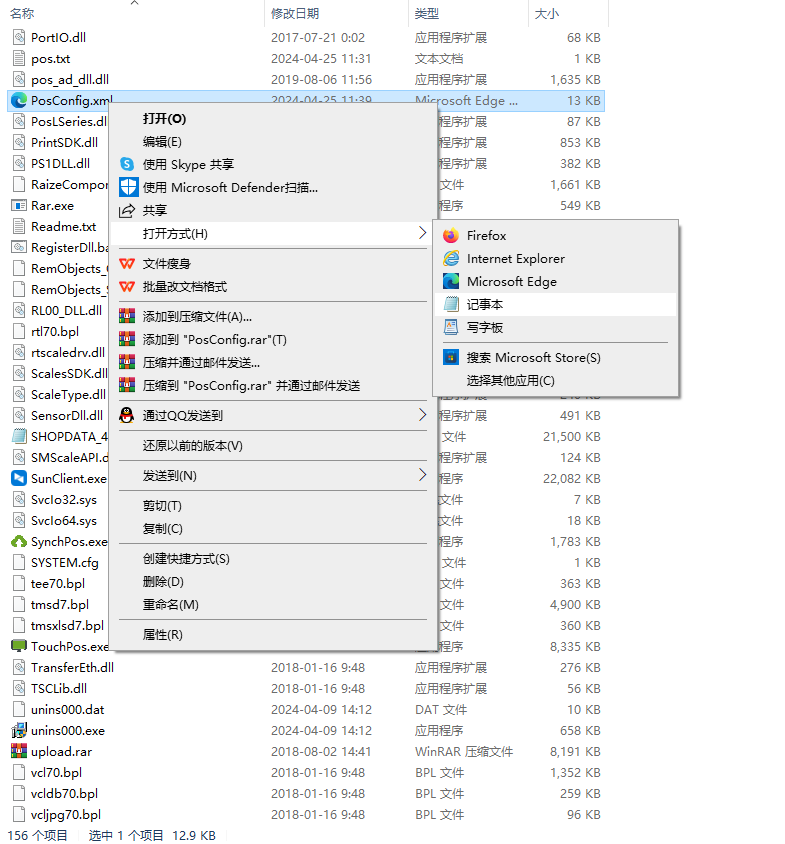Click WPS icon beside 批量改文档格式
785x844 pixels.
tap(127, 286)
